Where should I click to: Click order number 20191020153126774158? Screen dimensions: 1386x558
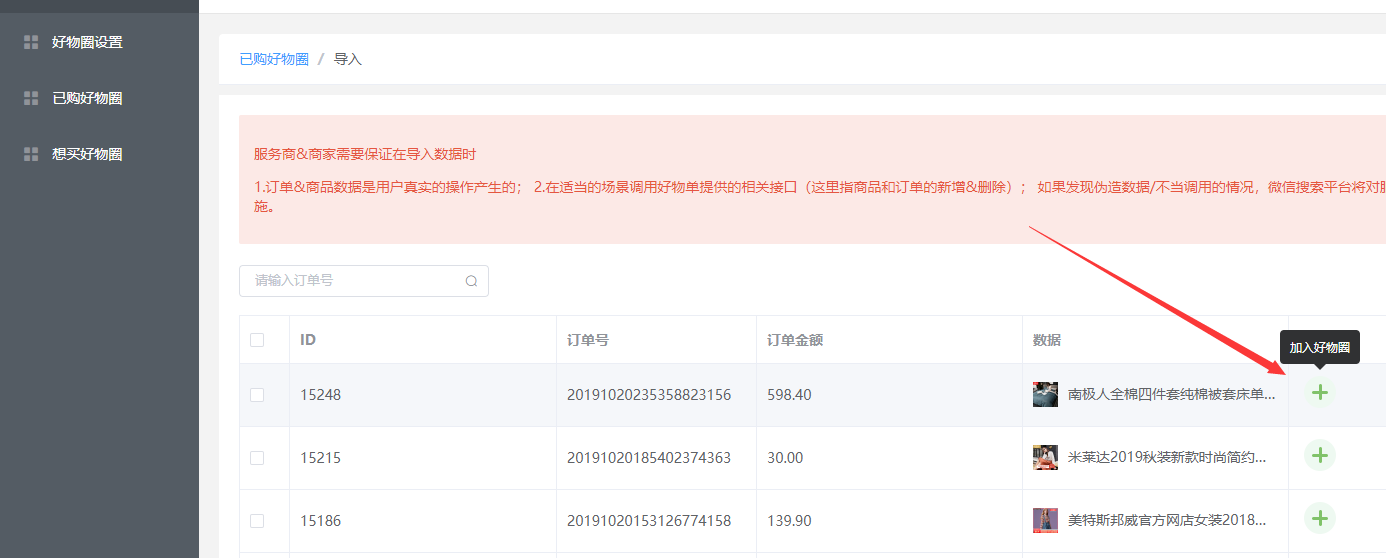click(x=649, y=521)
